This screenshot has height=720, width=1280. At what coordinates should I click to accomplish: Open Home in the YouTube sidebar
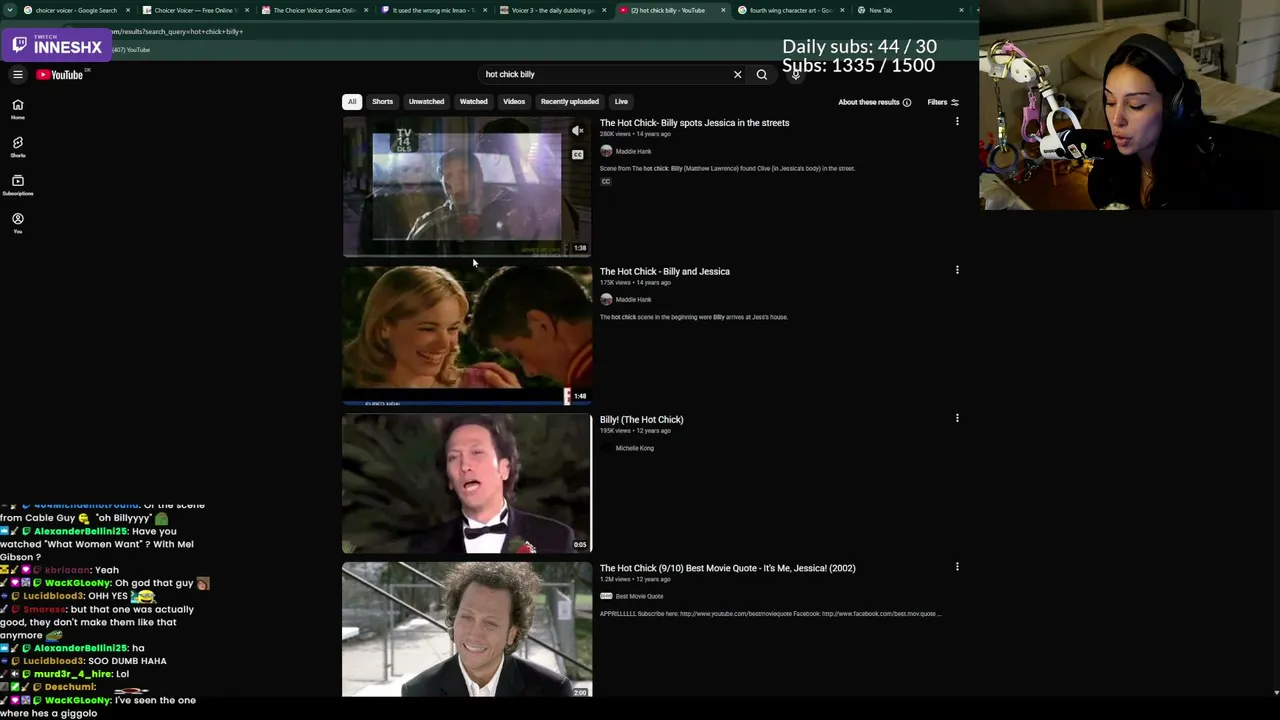18,109
